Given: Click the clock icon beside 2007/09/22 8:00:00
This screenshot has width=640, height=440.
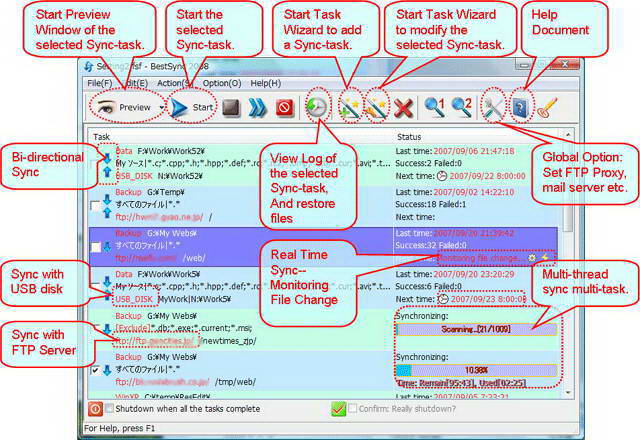Looking at the screenshot, I should [442, 176].
